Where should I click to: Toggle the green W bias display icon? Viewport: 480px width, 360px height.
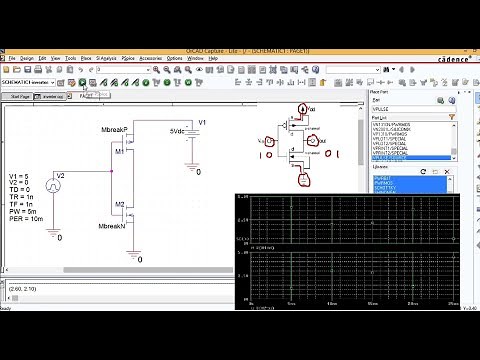click(x=188, y=82)
